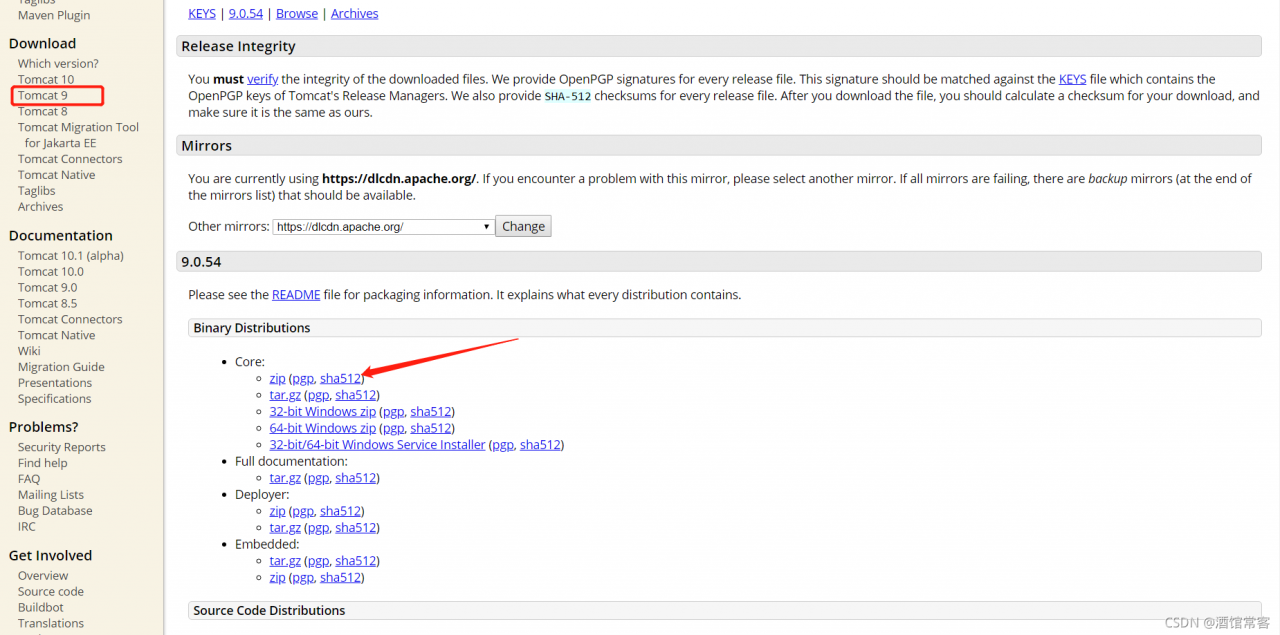1280x635 pixels.
Task: Open Tomcat 9 download page in sidebar
Action: tap(43, 95)
